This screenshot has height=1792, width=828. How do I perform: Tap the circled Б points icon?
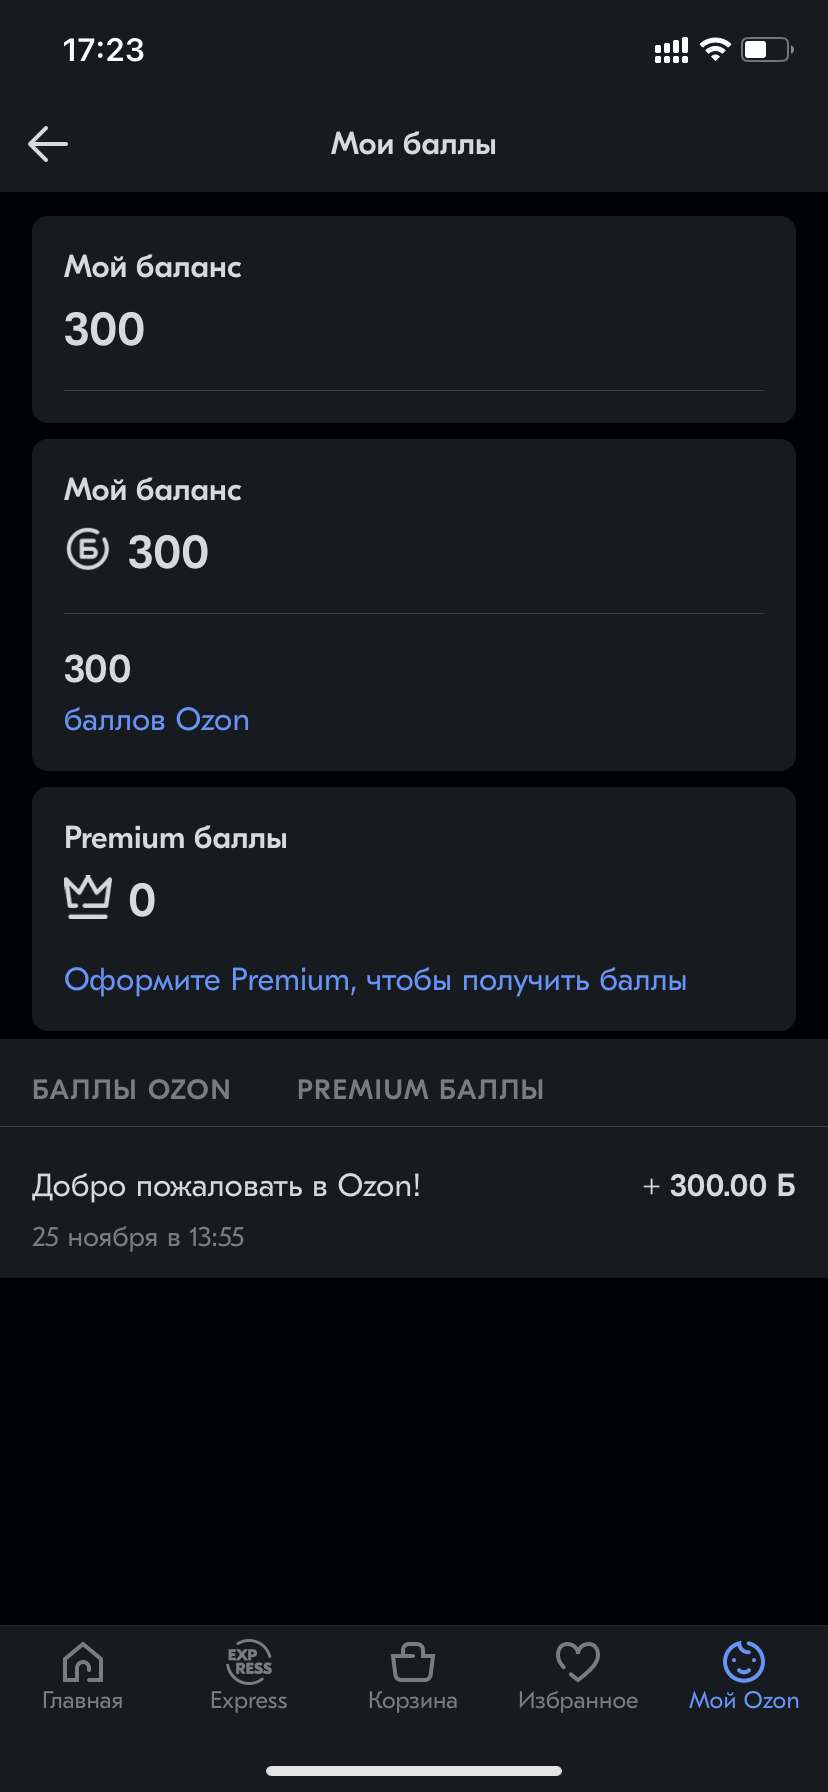[87, 550]
